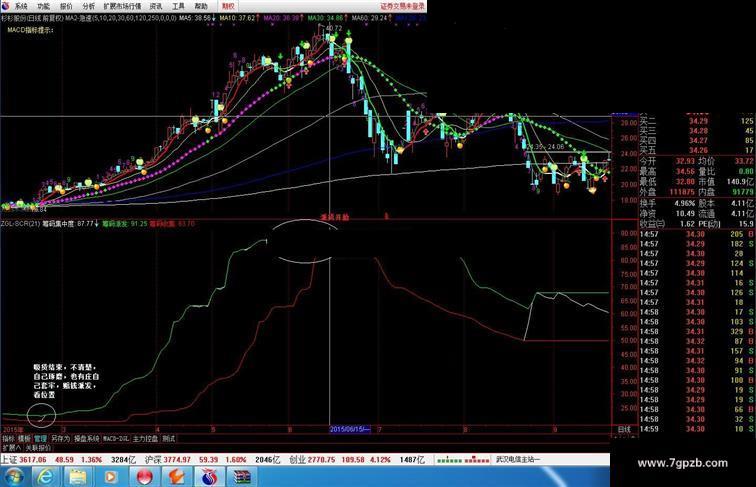
Task: Click the 沪深 index value 3774.97
Action: tap(177, 460)
